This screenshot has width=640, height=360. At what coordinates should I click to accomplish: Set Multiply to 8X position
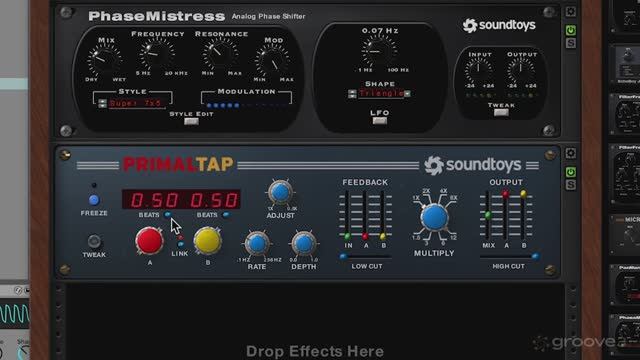pos(453,198)
